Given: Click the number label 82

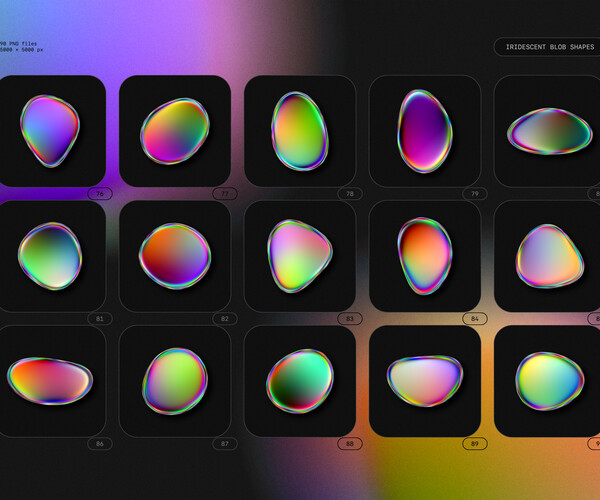Looking at the screenshot, I should click(x=225, y=319).
